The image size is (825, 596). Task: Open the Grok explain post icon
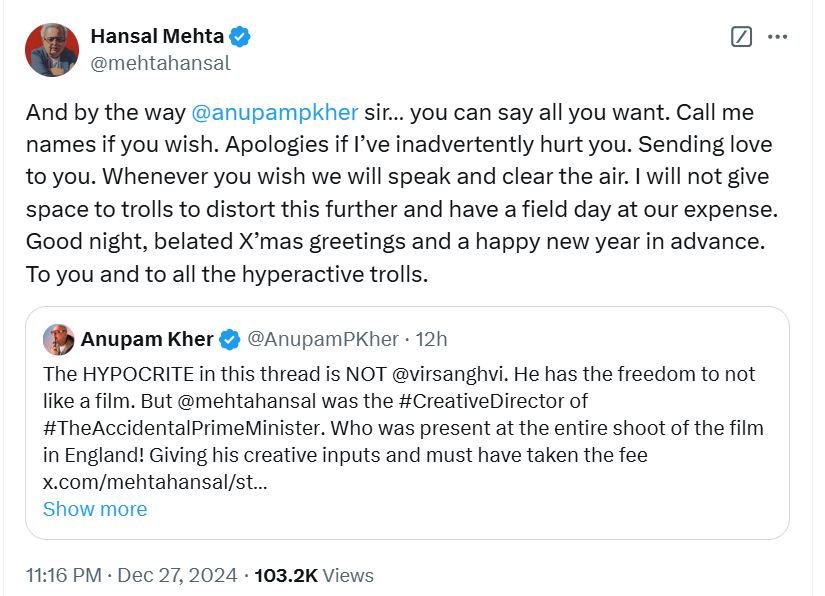tap(741, 37)
